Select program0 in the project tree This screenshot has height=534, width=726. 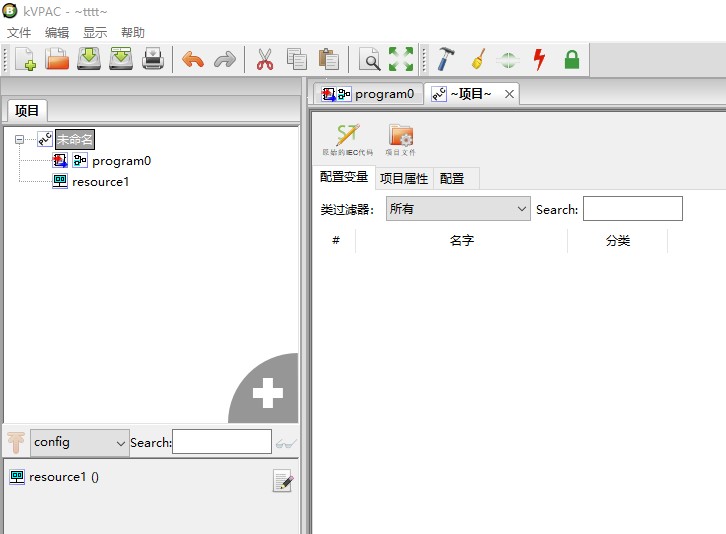tap(121, 160)
